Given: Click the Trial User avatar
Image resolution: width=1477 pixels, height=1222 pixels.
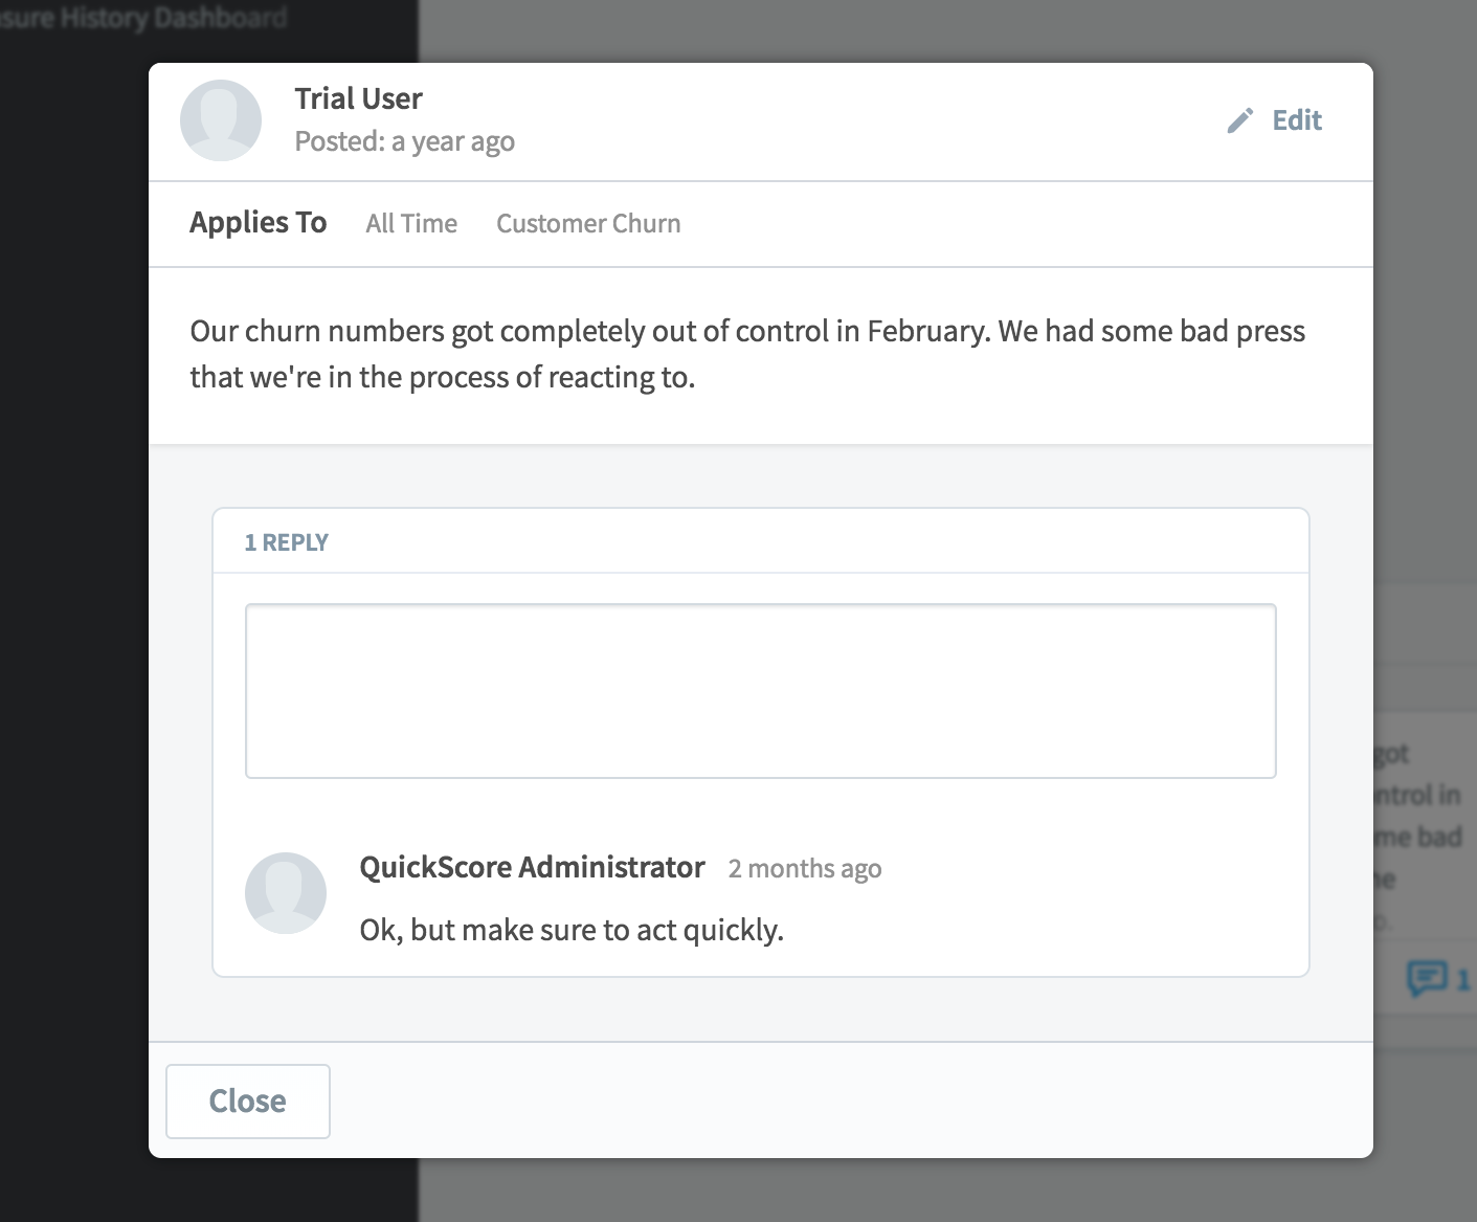Looking at the screenshot, I should pyautogui.click(x=221, y=121).
